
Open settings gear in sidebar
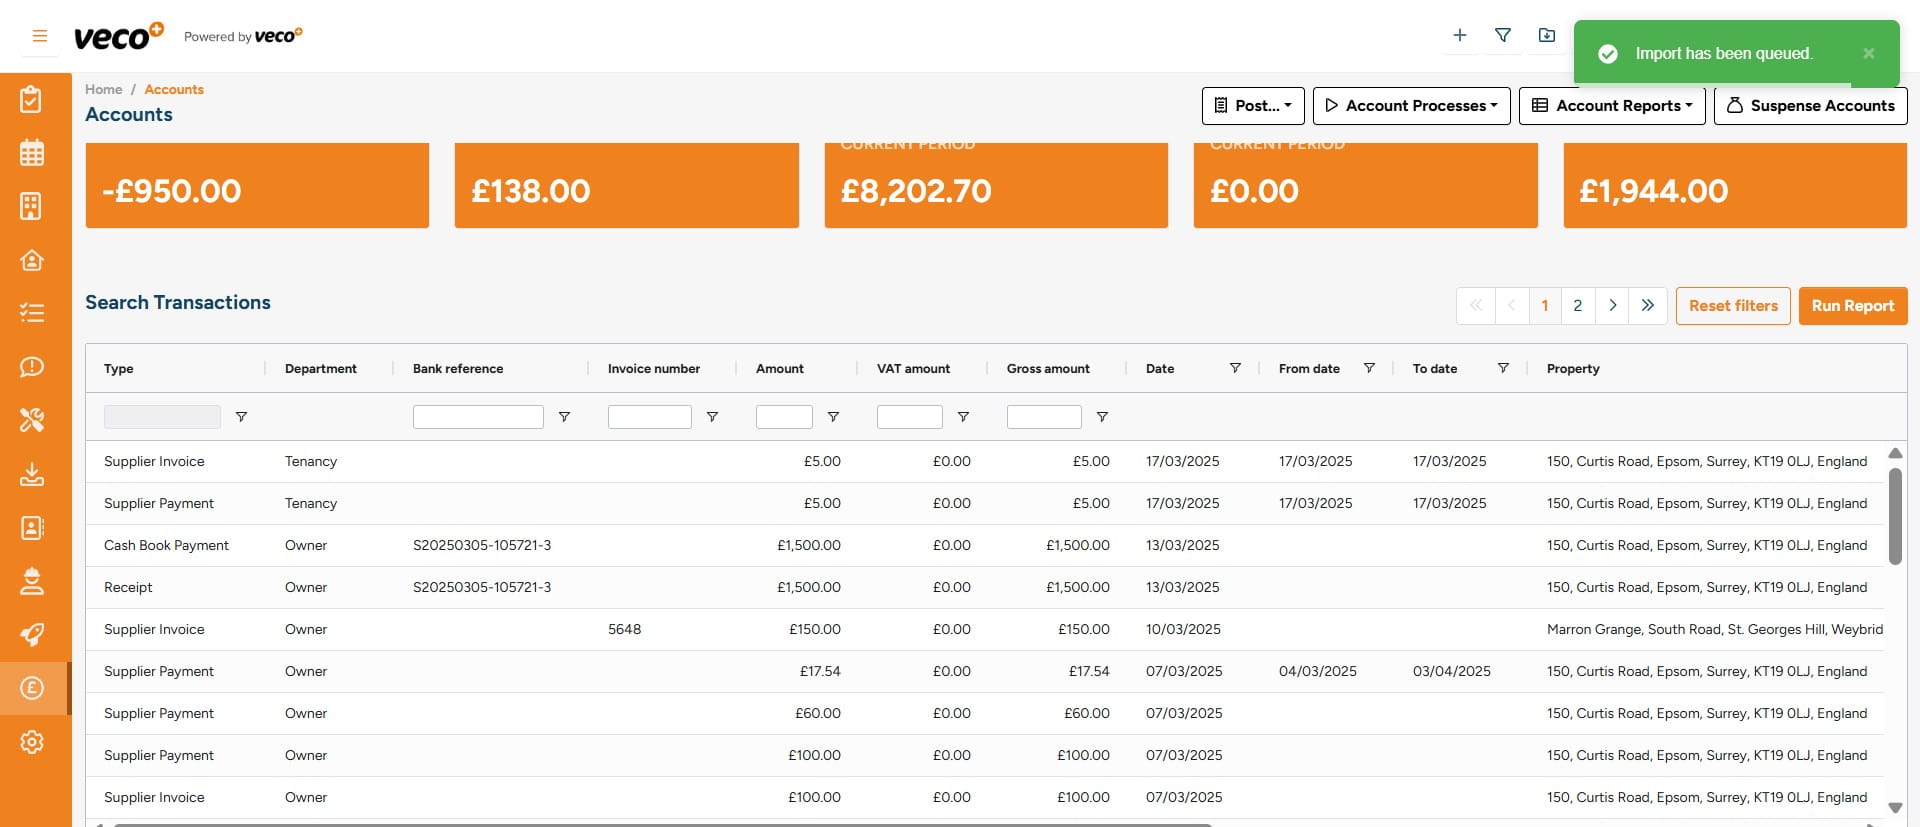click(32, 742)
